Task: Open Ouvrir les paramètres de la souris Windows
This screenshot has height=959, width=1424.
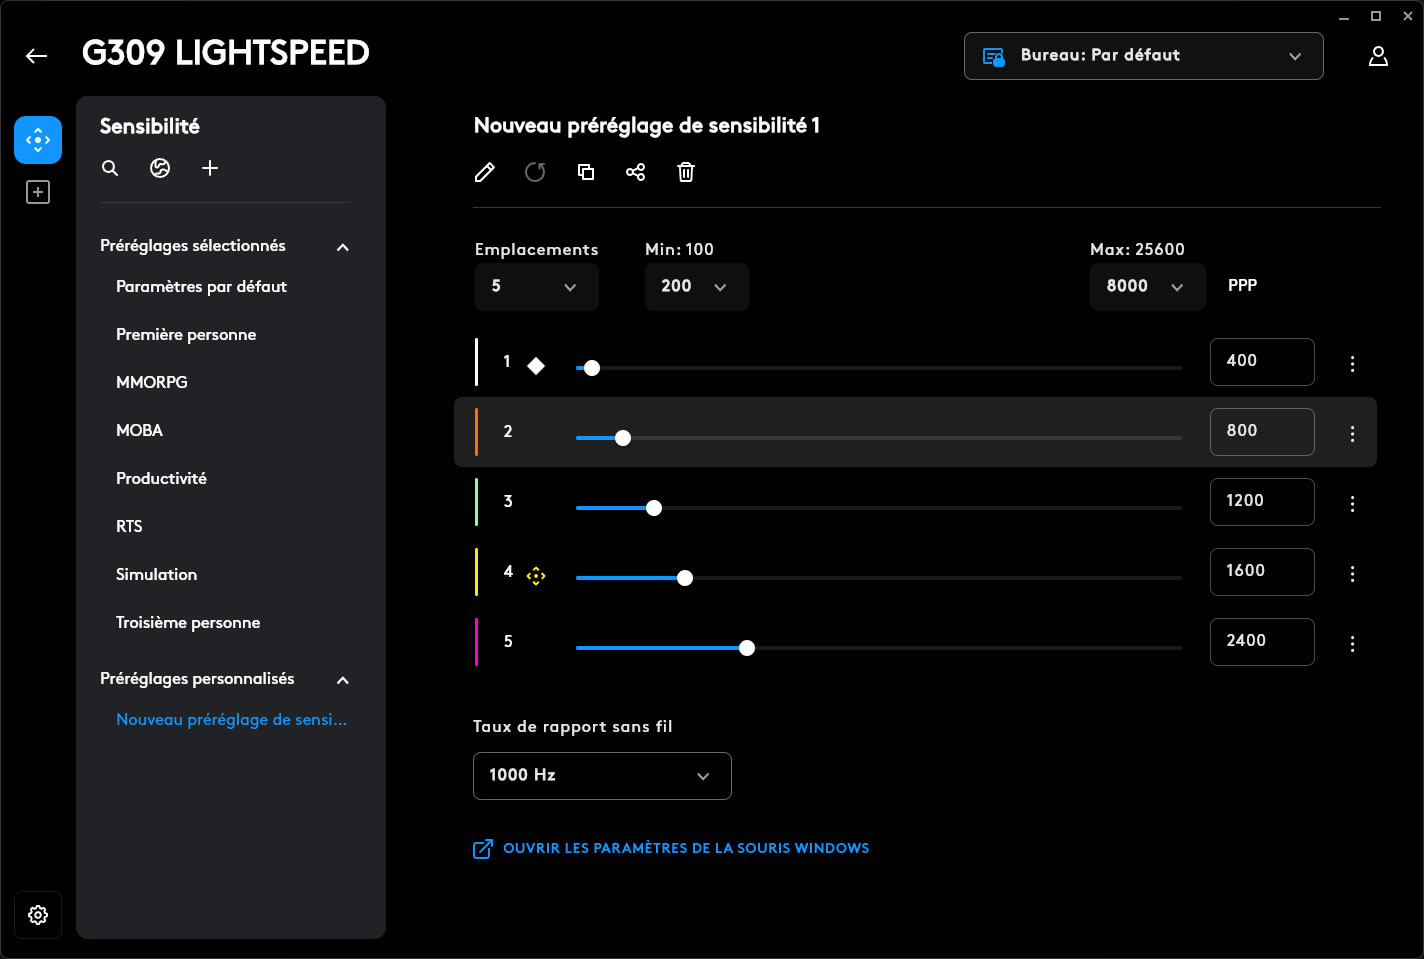Action: [686, 848]
